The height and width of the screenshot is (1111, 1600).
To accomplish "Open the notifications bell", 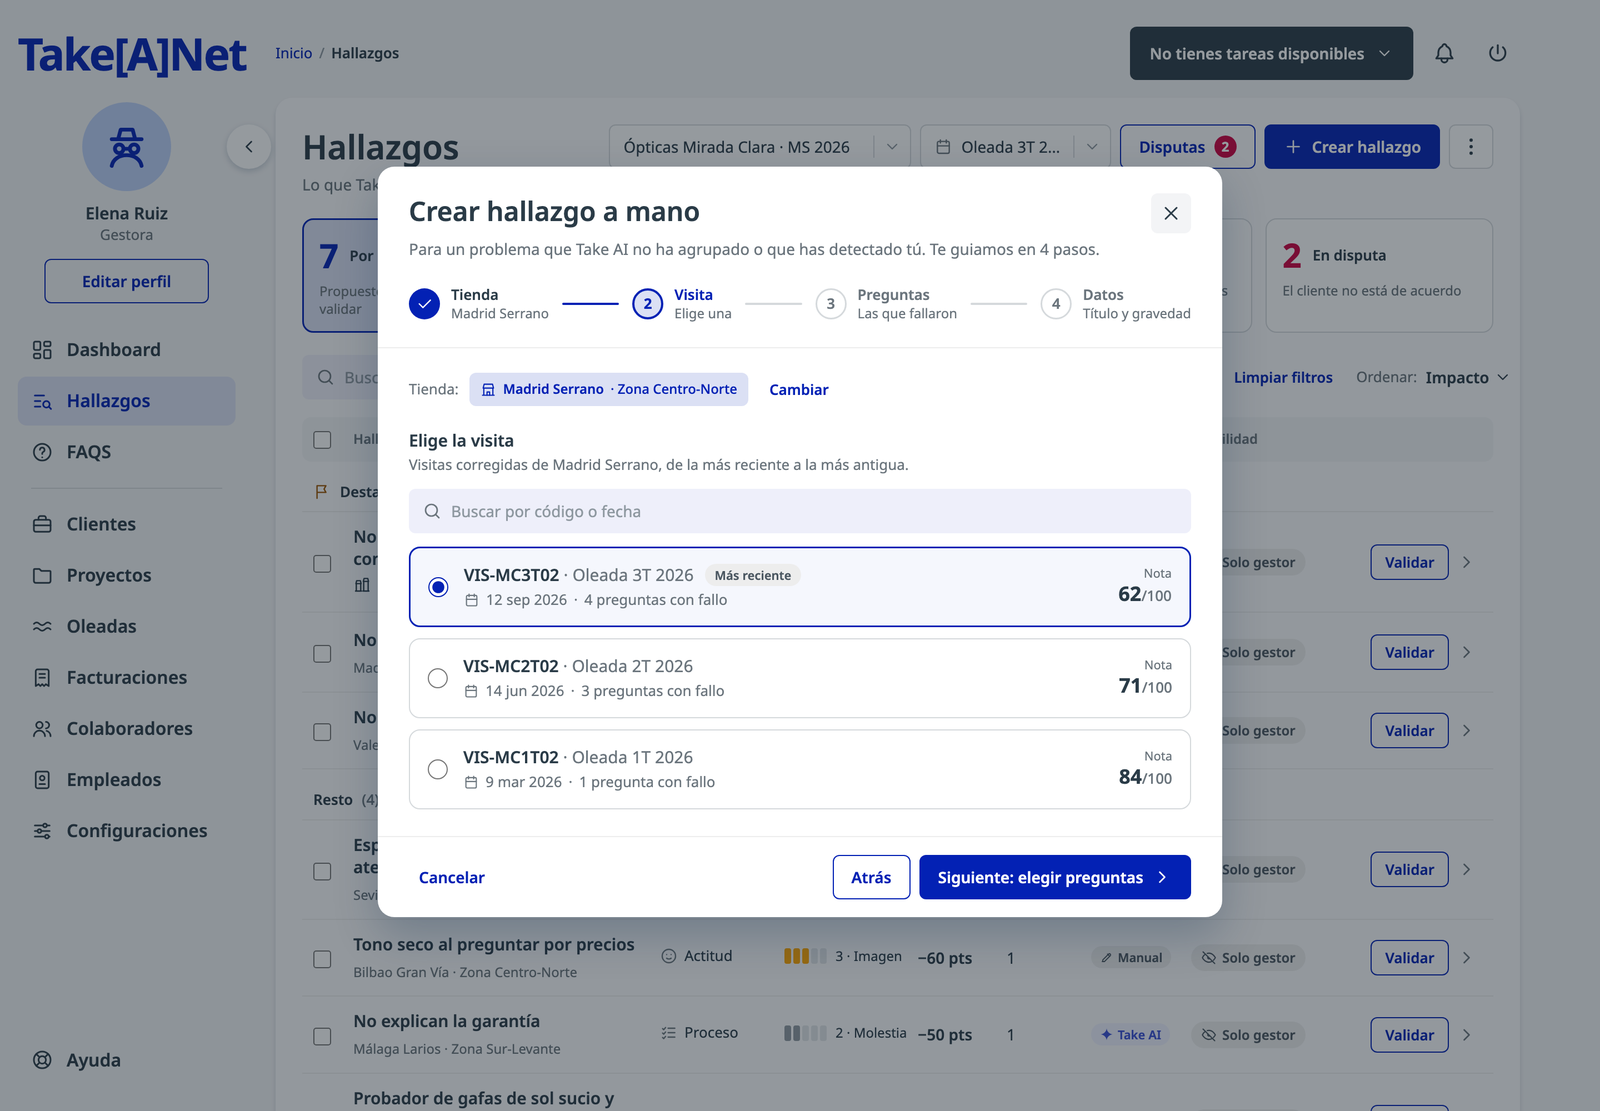I will [x=1444, y=53].
